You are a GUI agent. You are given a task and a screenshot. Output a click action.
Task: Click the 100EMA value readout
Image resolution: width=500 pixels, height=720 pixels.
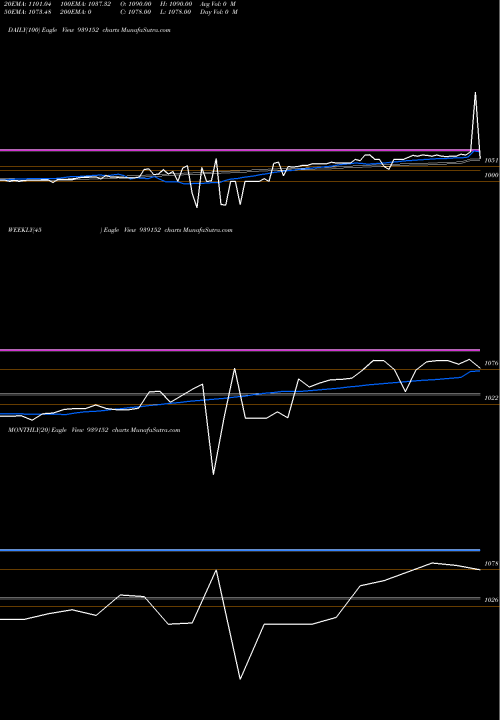[85, 3]
